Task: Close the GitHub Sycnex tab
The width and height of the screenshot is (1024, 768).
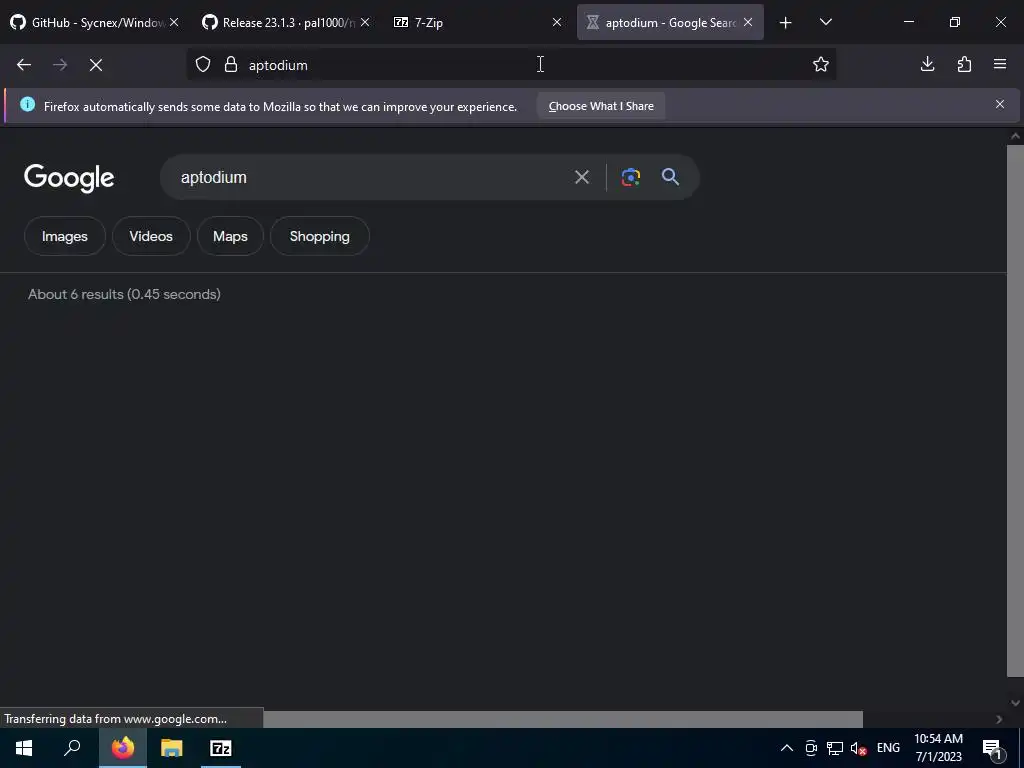Action: click(174, 22)
